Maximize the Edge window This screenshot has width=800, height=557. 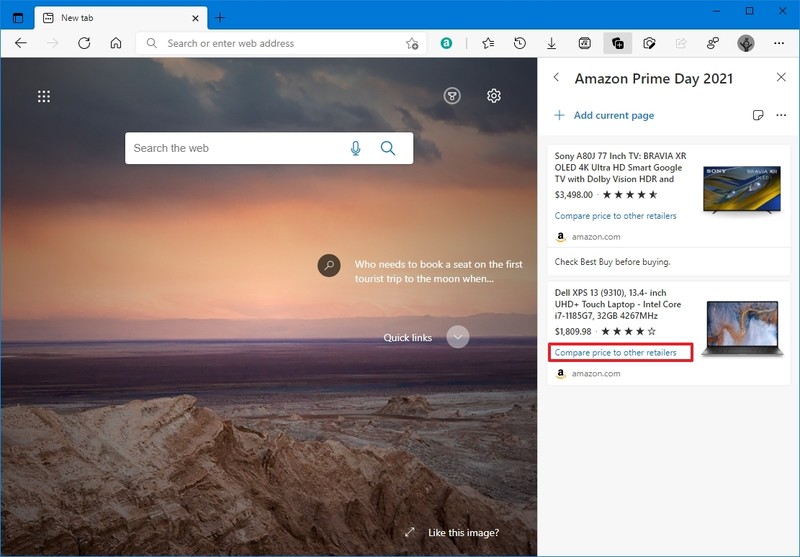point(749,11)
